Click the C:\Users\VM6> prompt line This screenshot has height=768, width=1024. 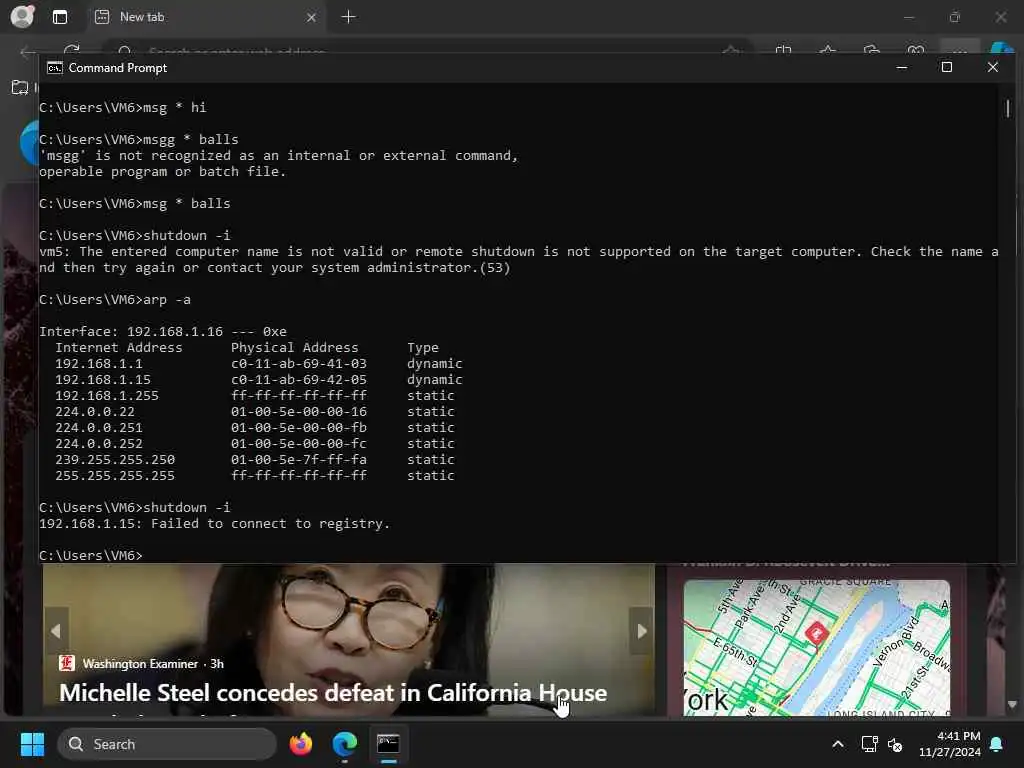pyautogui.click(x=91, y=556)
